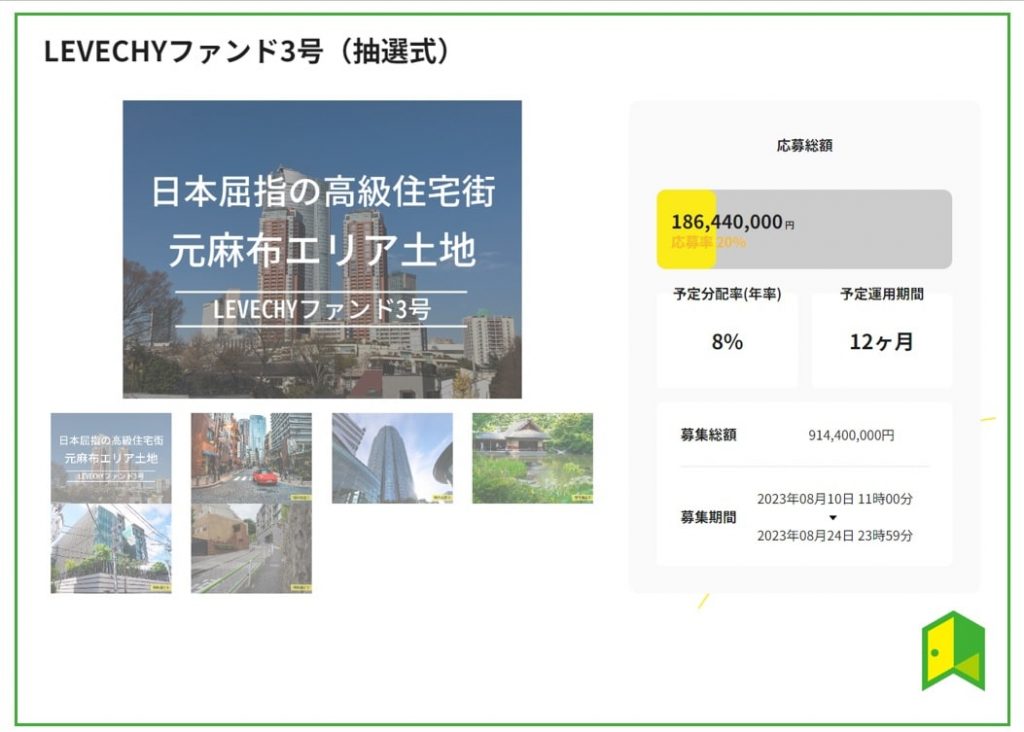Click the LEVECHYファンド3号(抽選式) page title
The image size is (1024, 732).
point(247,52)
